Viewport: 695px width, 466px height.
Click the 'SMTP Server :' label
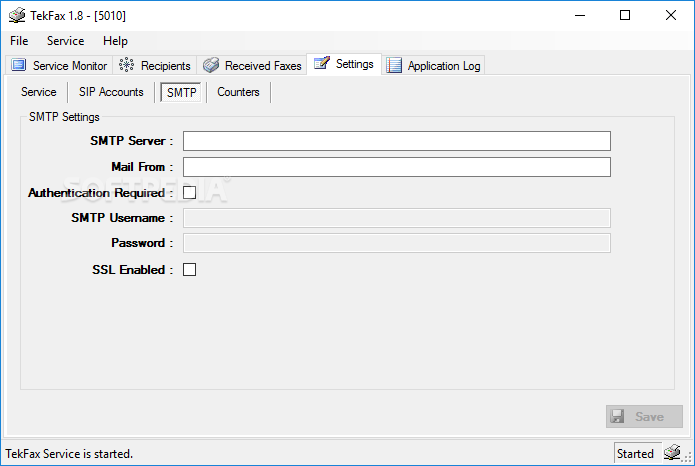pos(132,141)
